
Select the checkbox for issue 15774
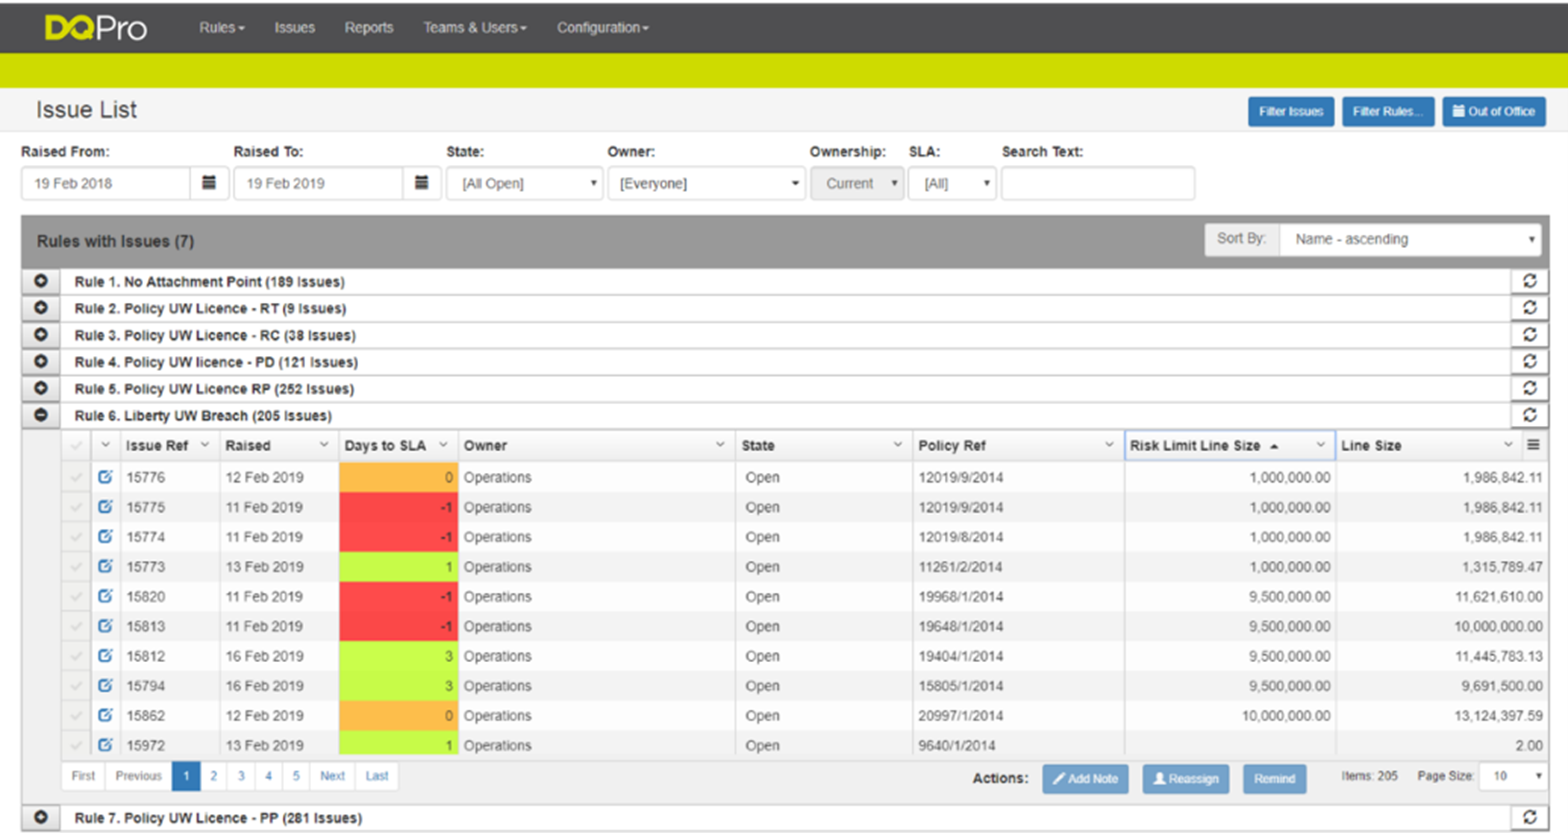tap(76, 536)
